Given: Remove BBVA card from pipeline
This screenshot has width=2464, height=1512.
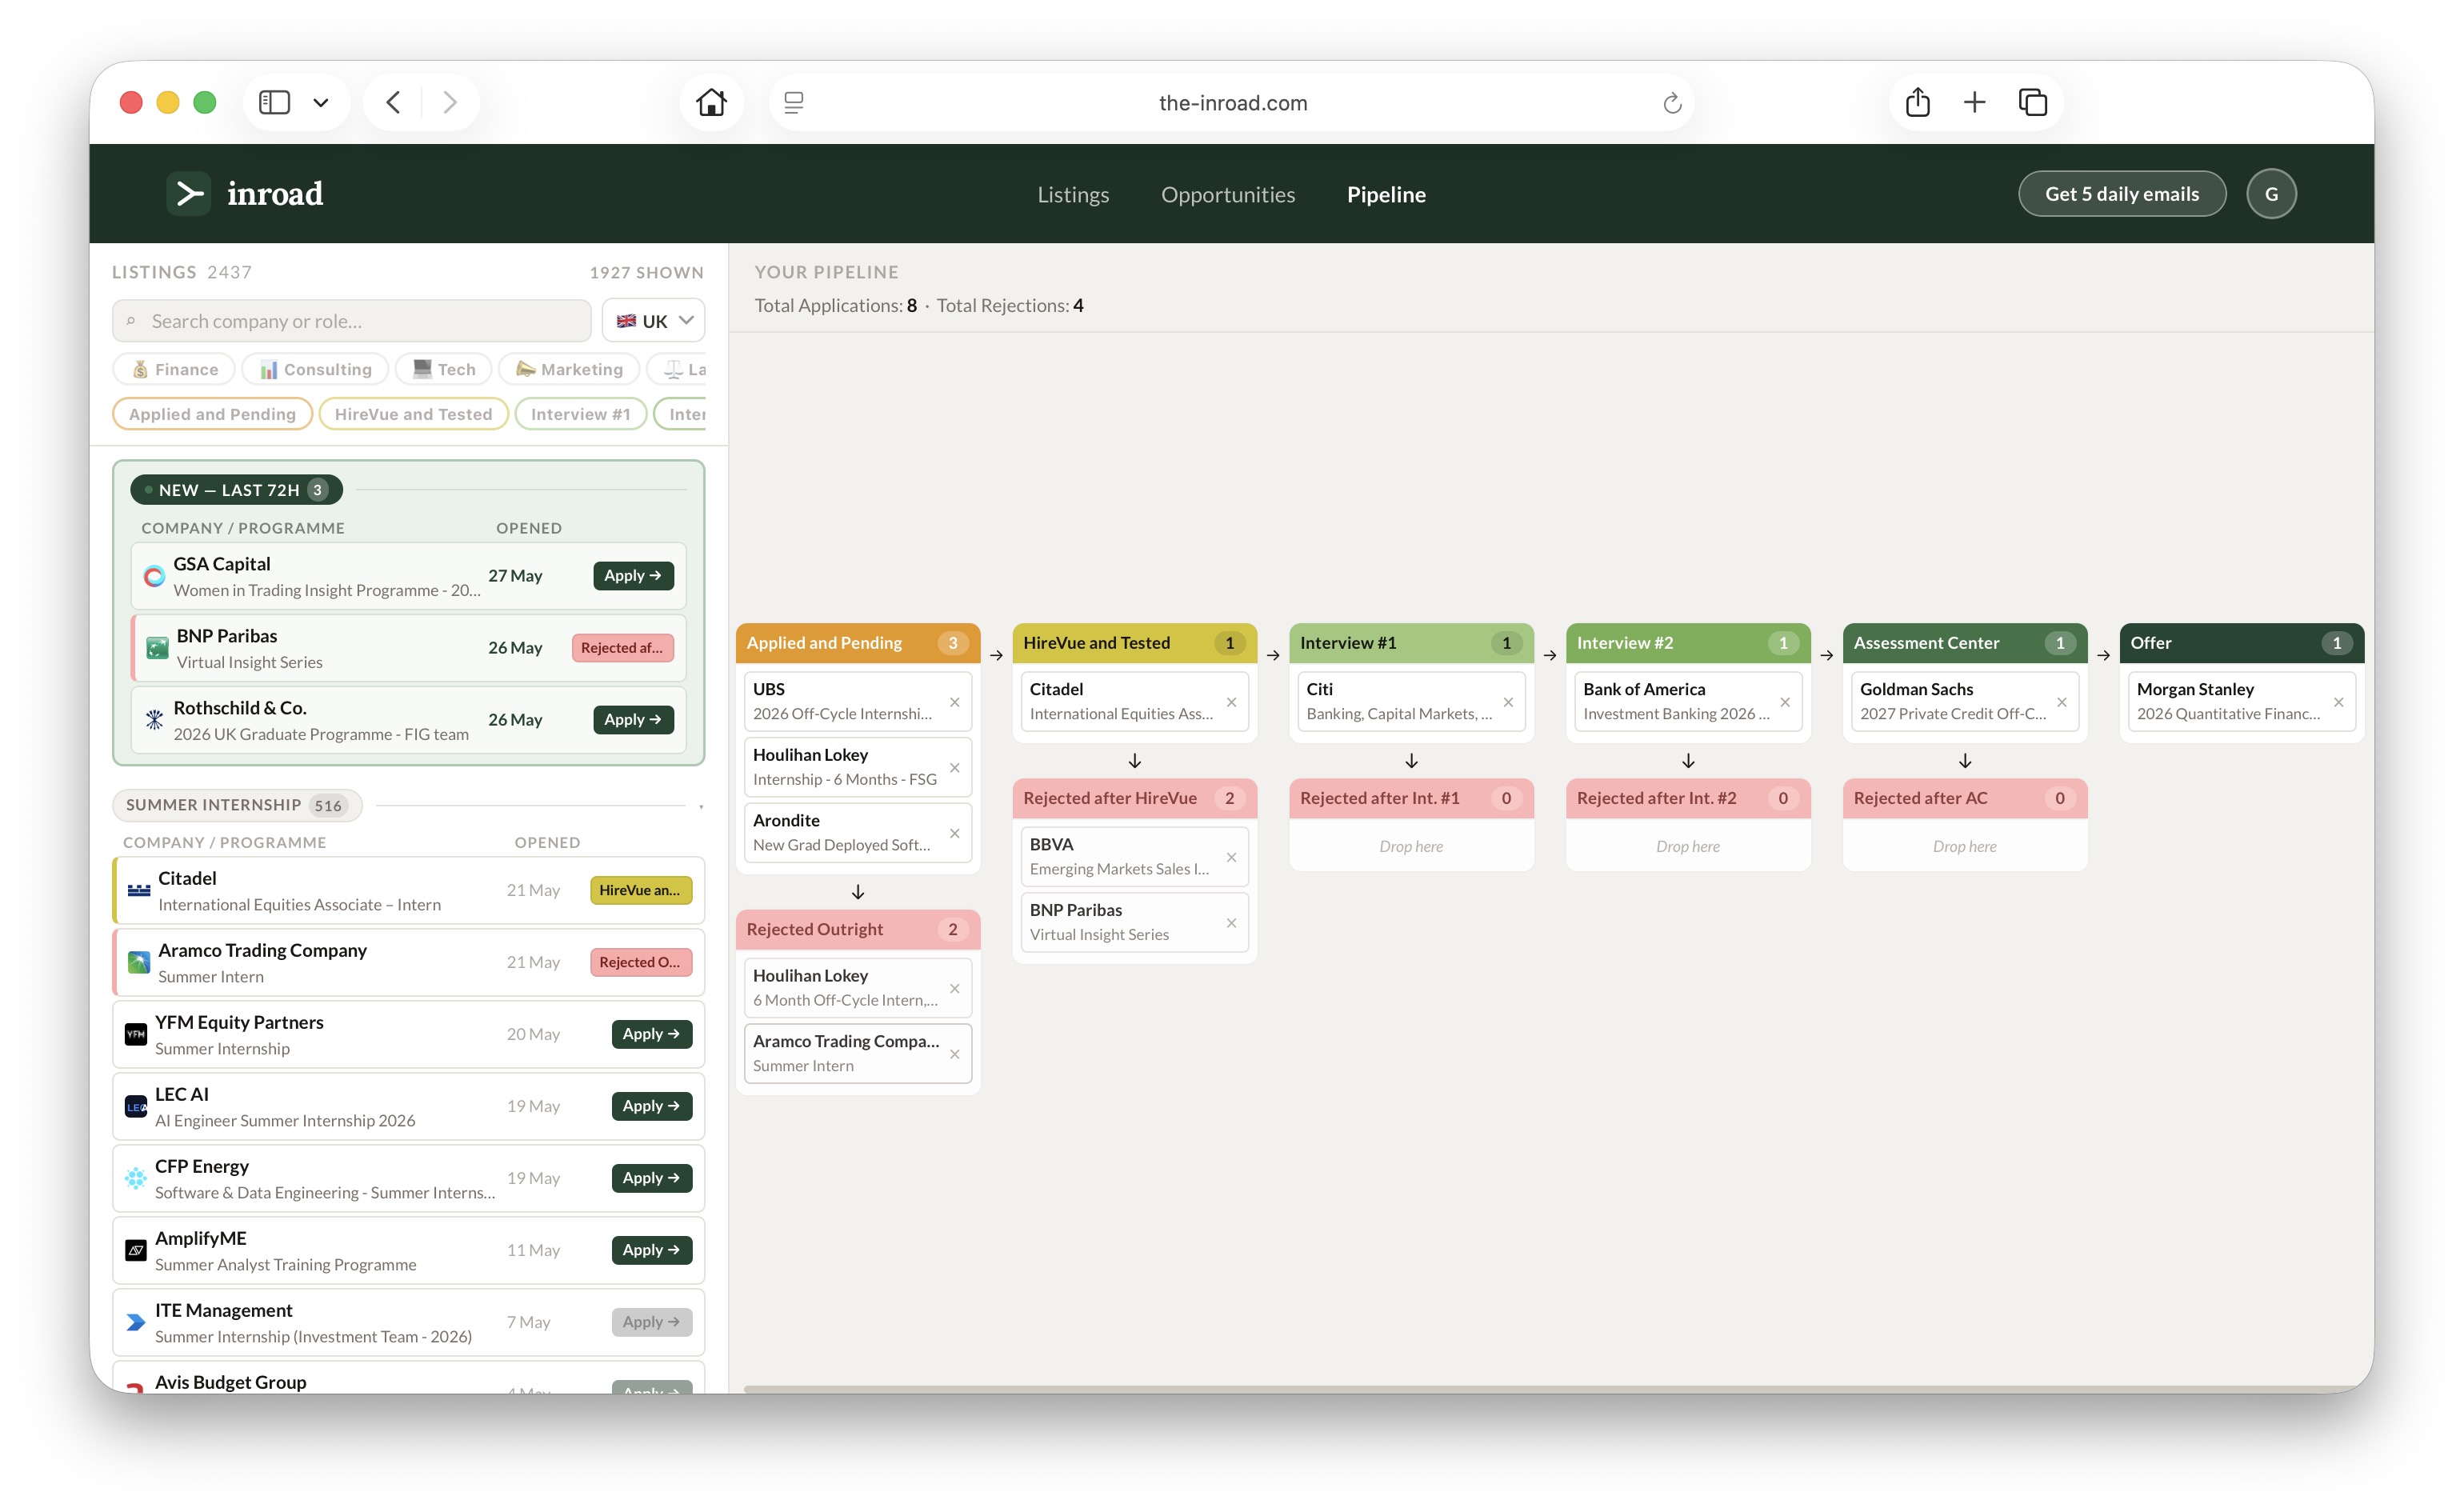Looking at the screenshot, I should [x=1231, y=857].
